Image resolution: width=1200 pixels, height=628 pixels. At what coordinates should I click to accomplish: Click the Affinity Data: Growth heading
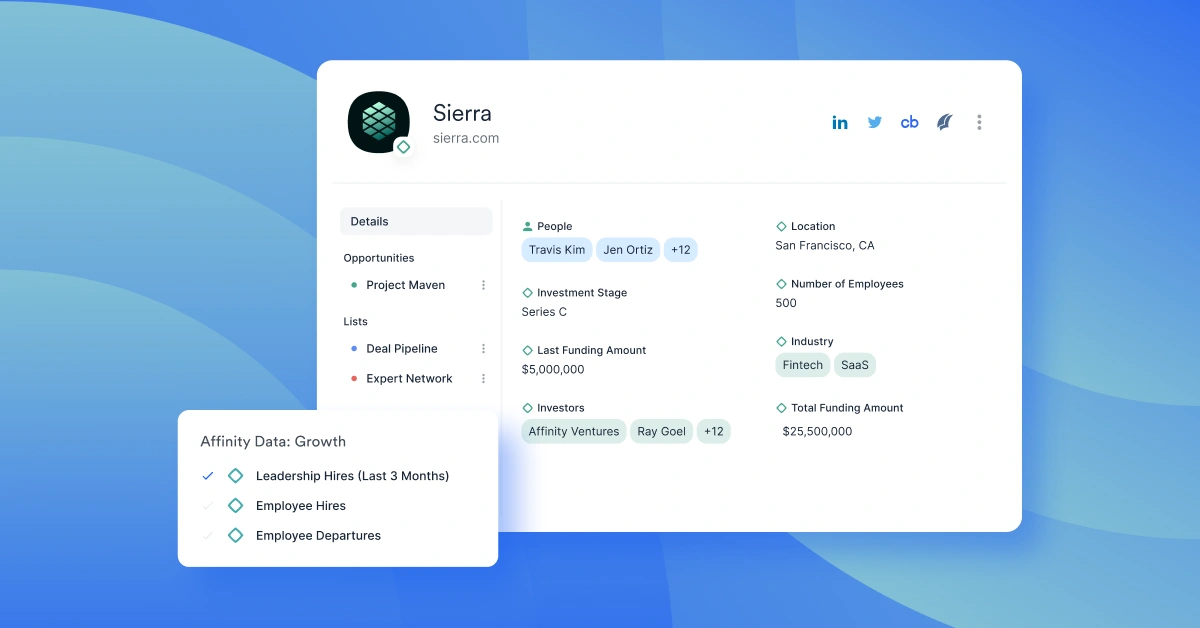(273, 442)
